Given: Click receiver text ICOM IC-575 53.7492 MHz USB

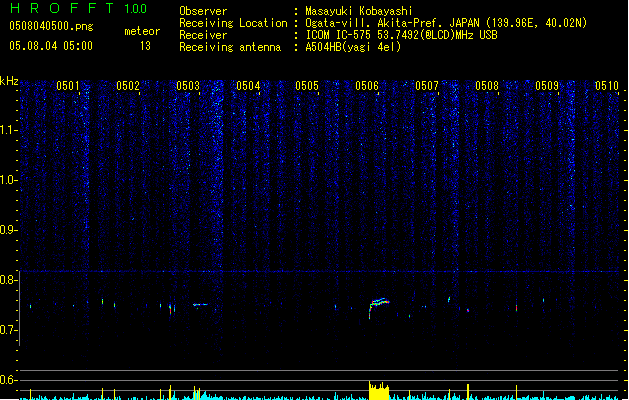Looking at the screenshot, I should click(402, 35).
